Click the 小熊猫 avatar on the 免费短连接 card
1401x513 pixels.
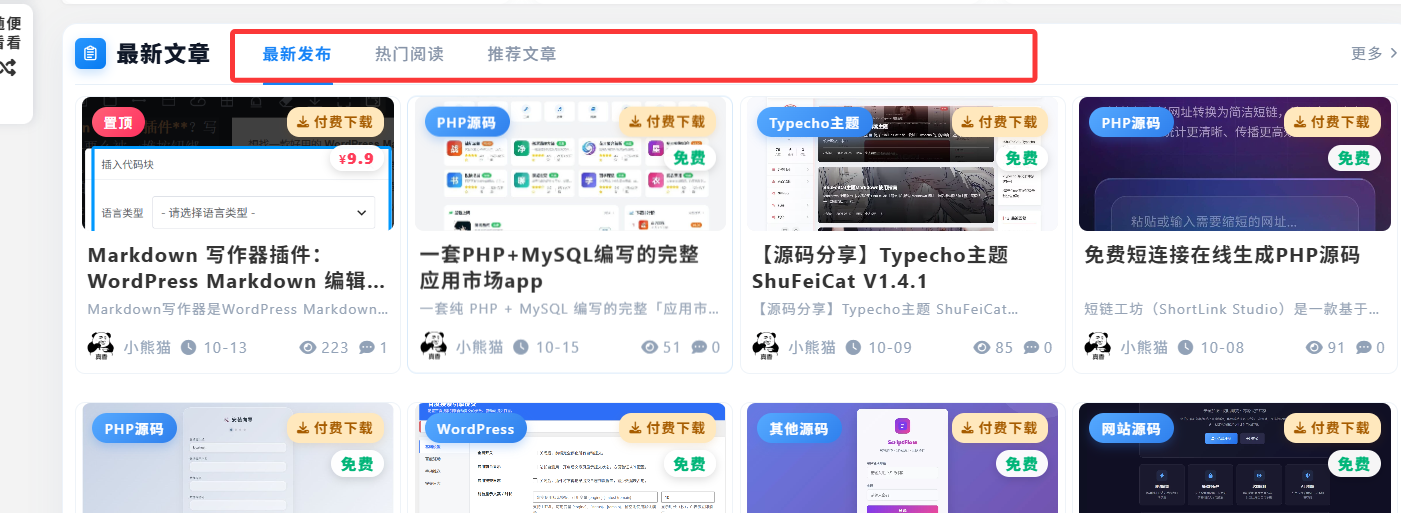(1097, 347)
